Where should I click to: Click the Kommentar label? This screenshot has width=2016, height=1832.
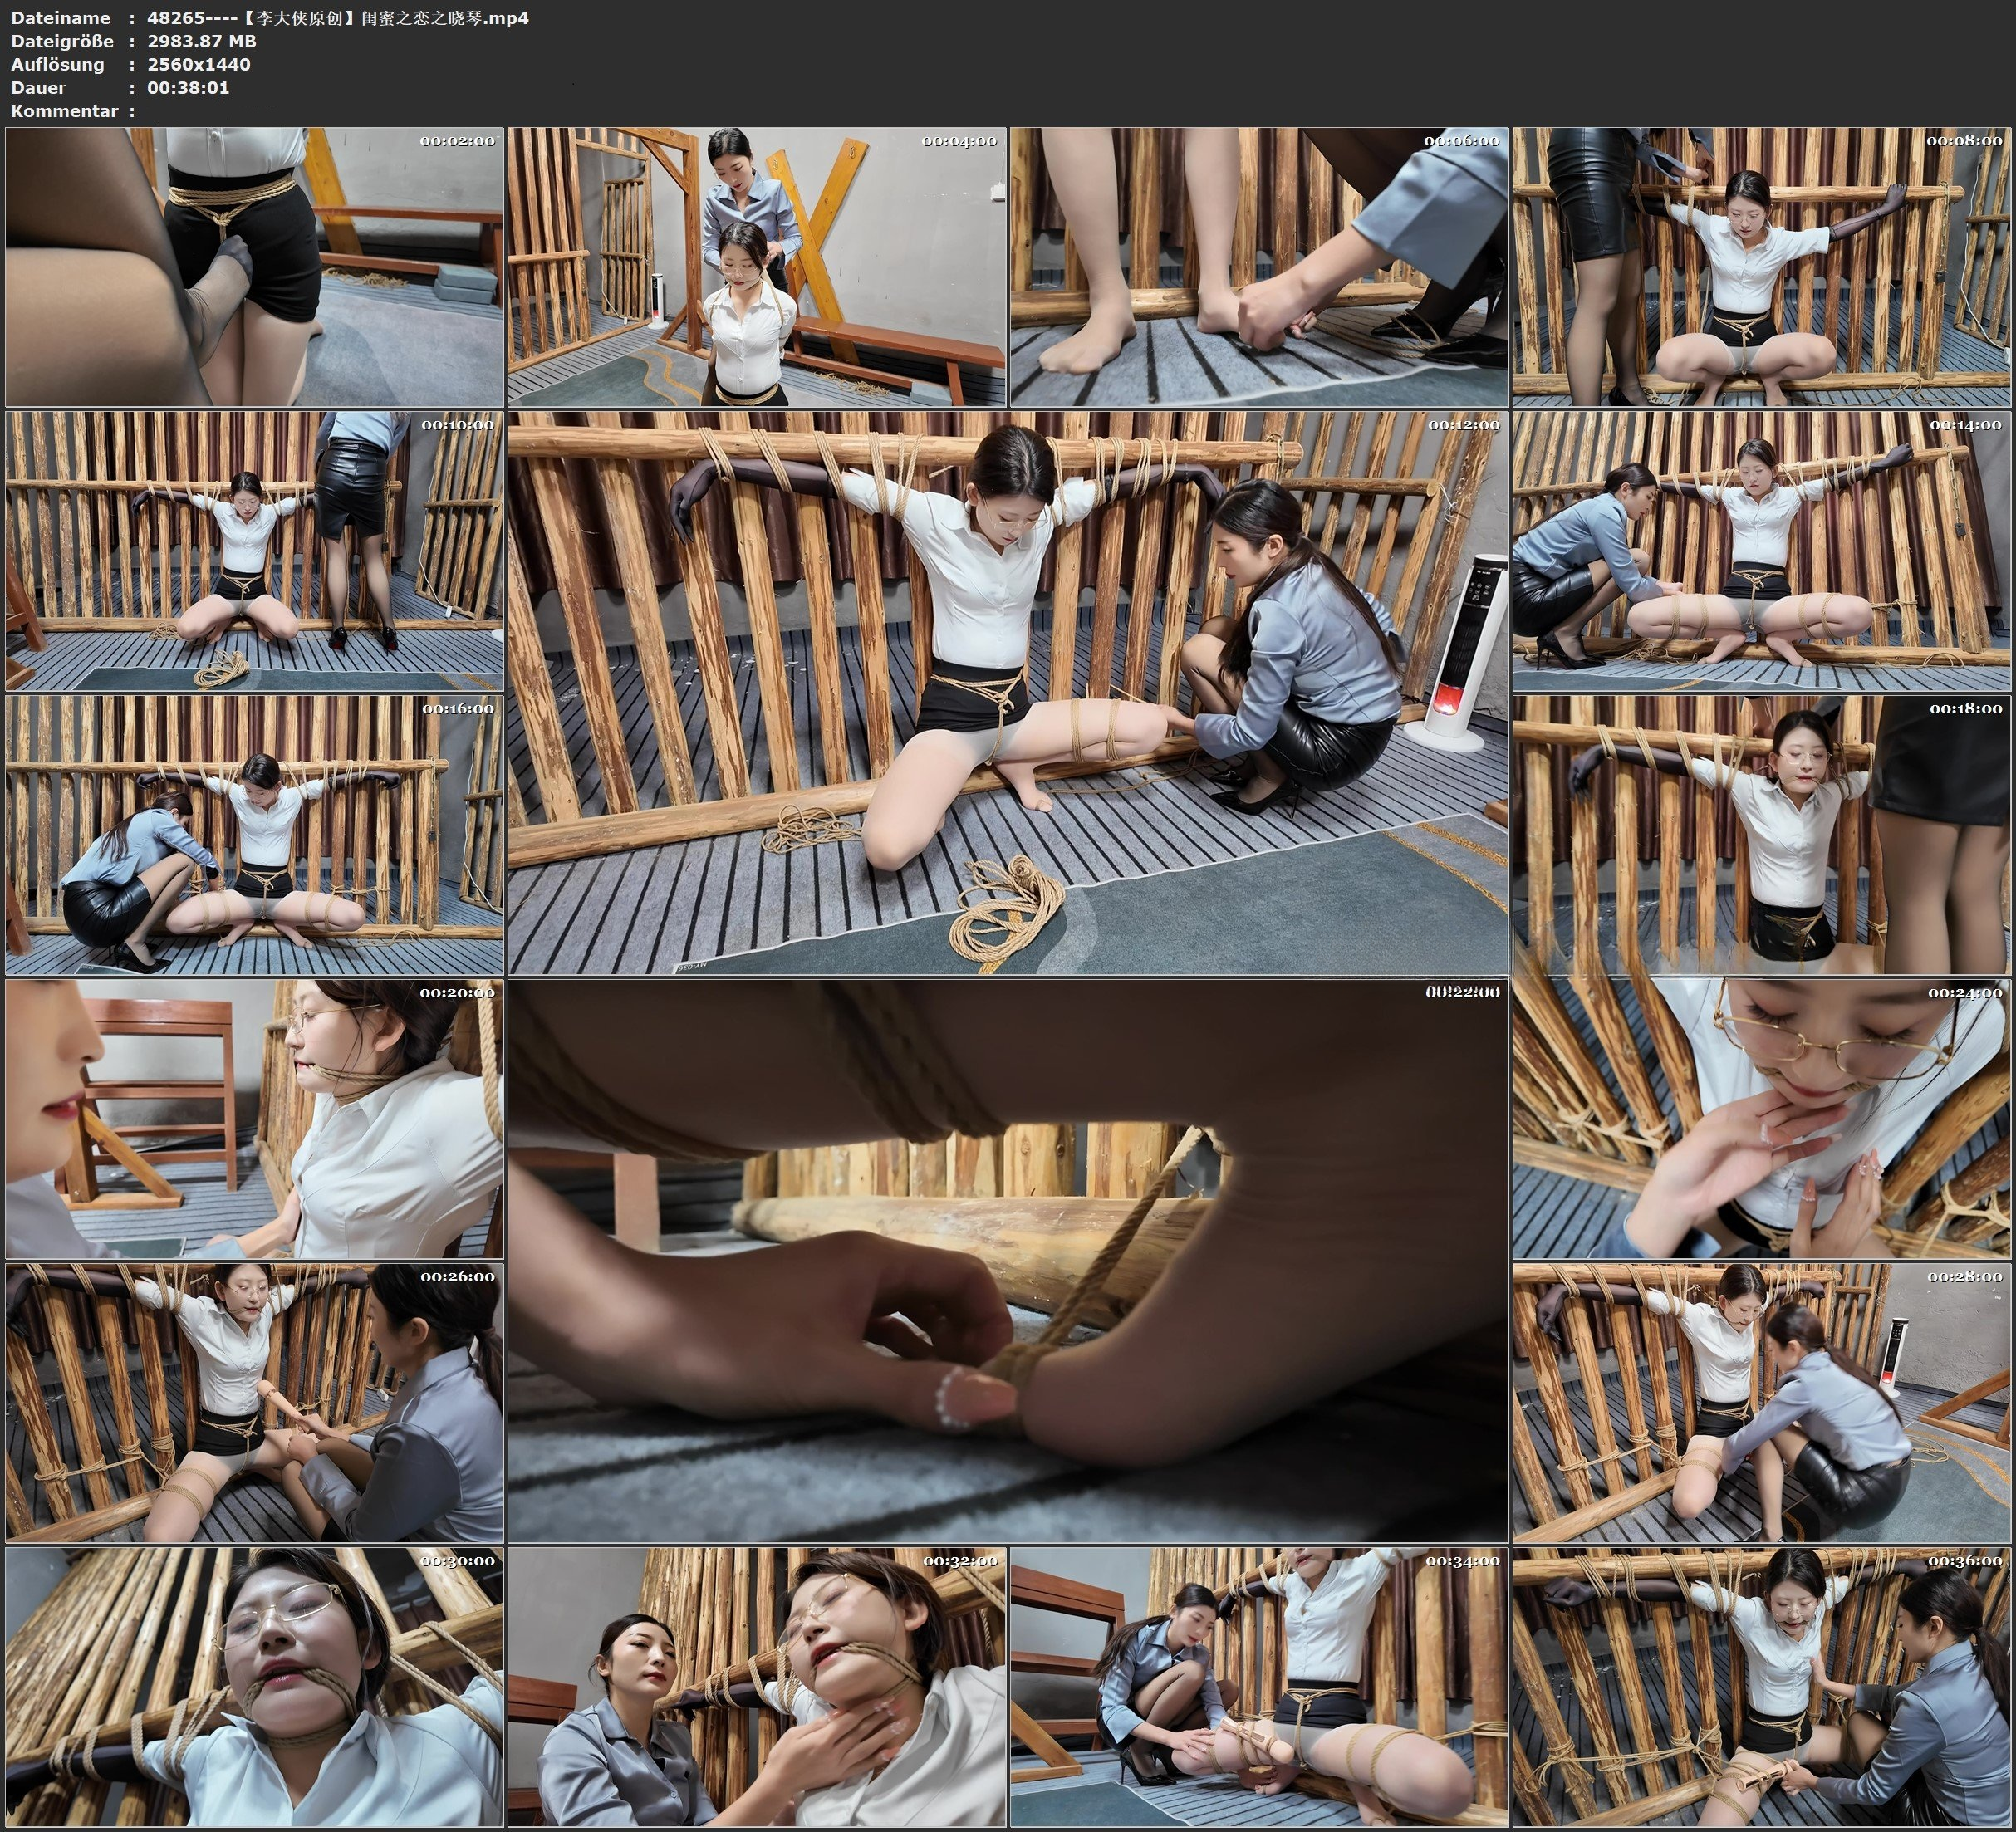click(64, 111)
